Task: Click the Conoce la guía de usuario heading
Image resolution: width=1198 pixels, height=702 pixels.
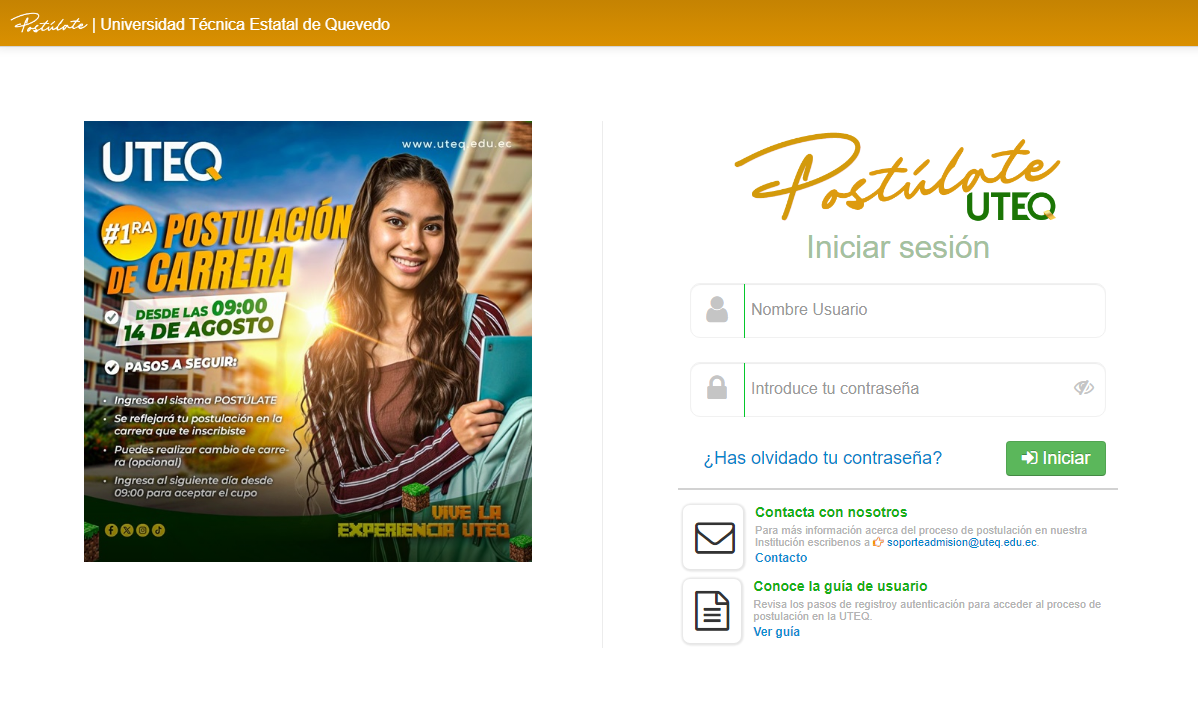Action: (x=840, y=586)
